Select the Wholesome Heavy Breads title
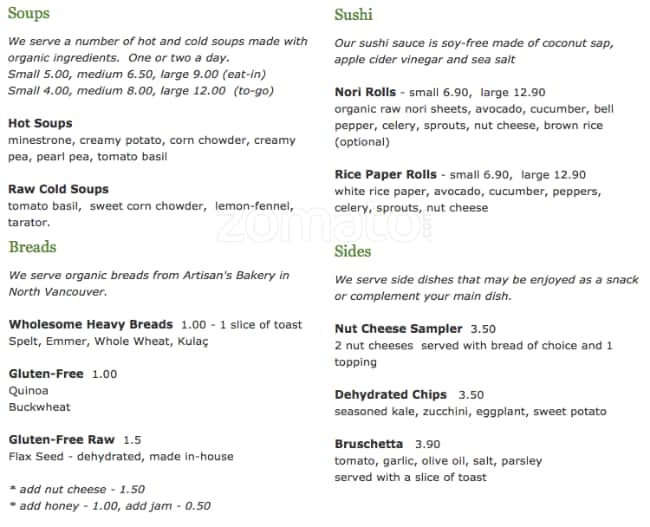Viewport: 650px width, 527px height. click(90, 325)
